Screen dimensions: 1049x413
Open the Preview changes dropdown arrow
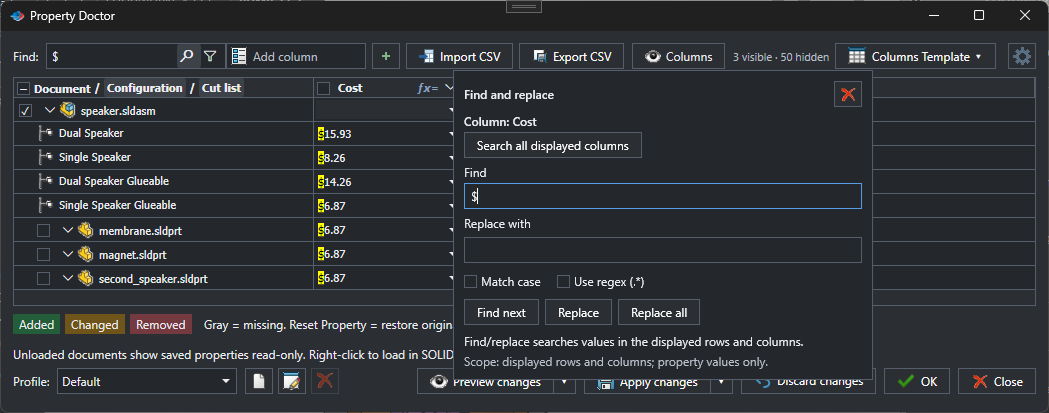pos(564,382)
